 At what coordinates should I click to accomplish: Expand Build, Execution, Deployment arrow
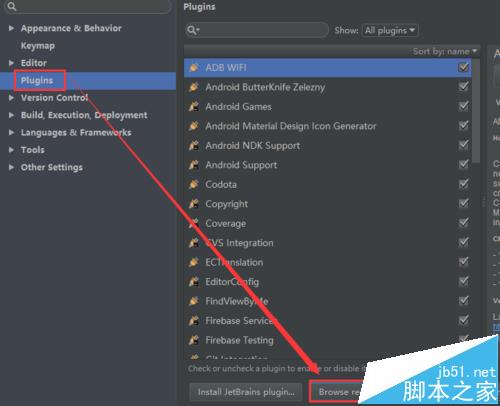[11, 115]
